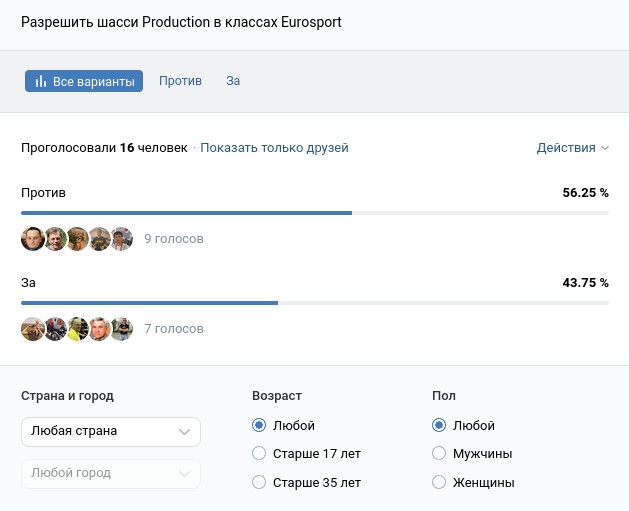Select Старше 17 лет age option
This screenshot has width=629, height=511.
point(260,454)
